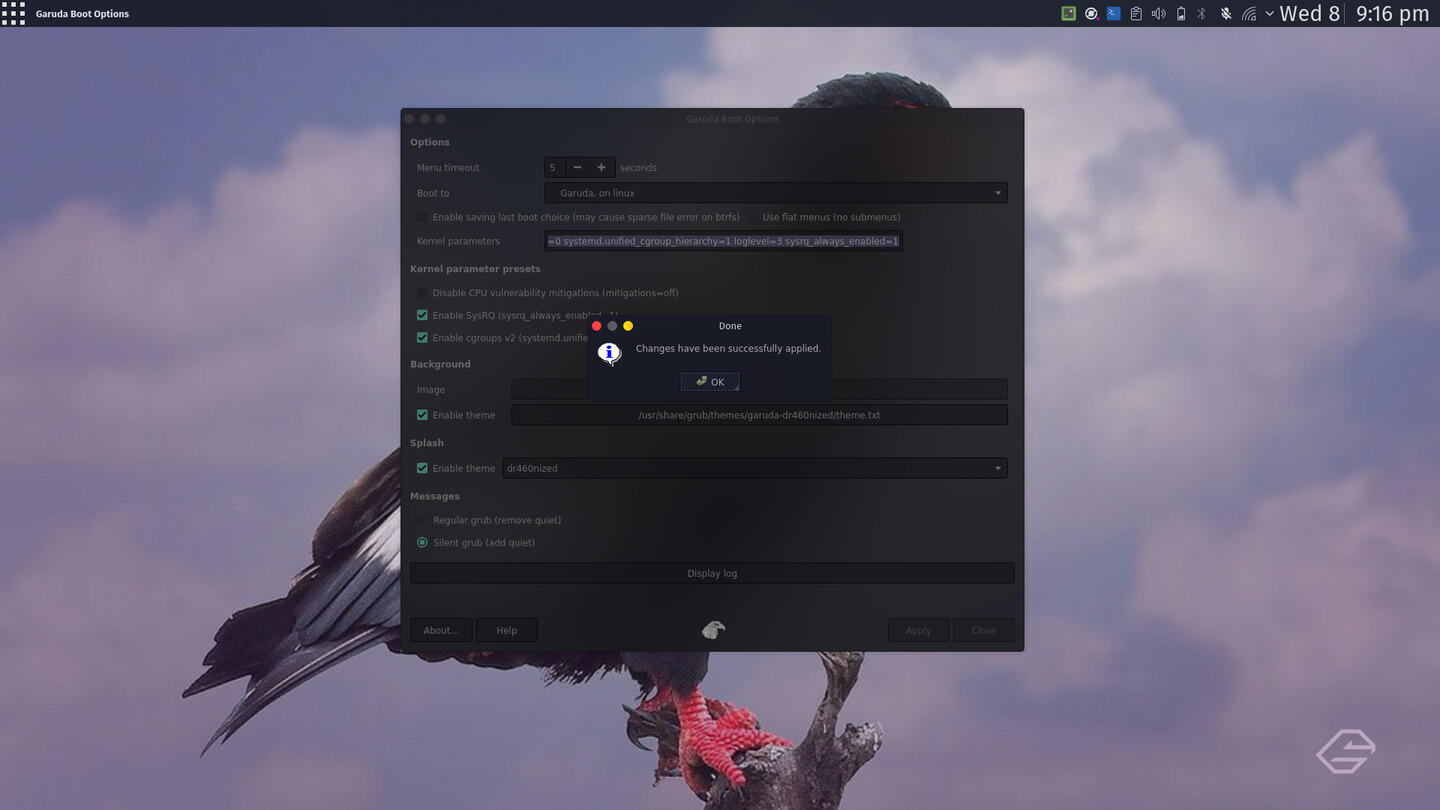Screen dimensions: 1440x810
Task: Toggle Disable CPU vulnerability mitigations checkbox
Action: click(x=422, y=293)
